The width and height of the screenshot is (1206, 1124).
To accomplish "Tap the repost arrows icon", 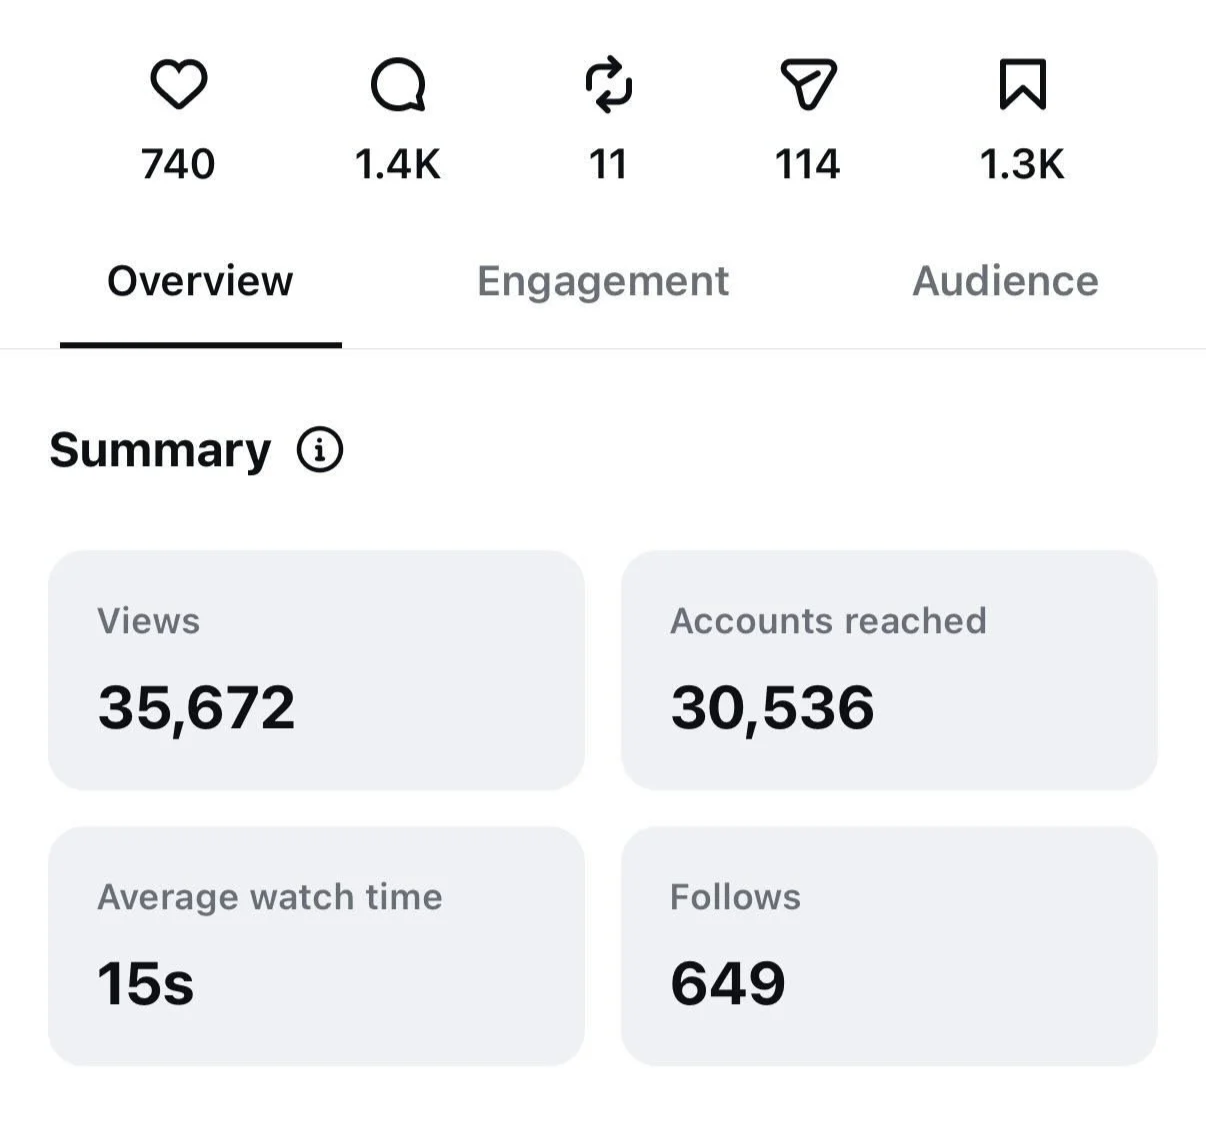I will pos(608,84).
